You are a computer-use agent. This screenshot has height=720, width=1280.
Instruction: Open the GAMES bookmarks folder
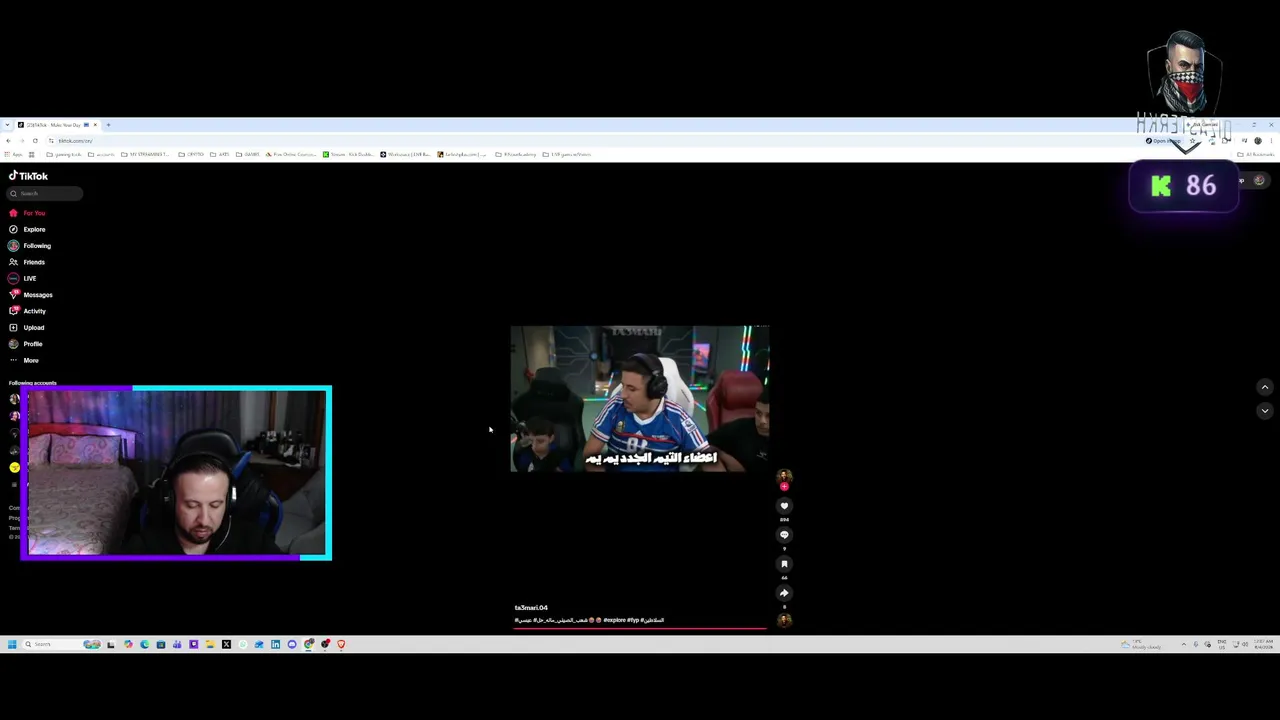click(249, 155)
